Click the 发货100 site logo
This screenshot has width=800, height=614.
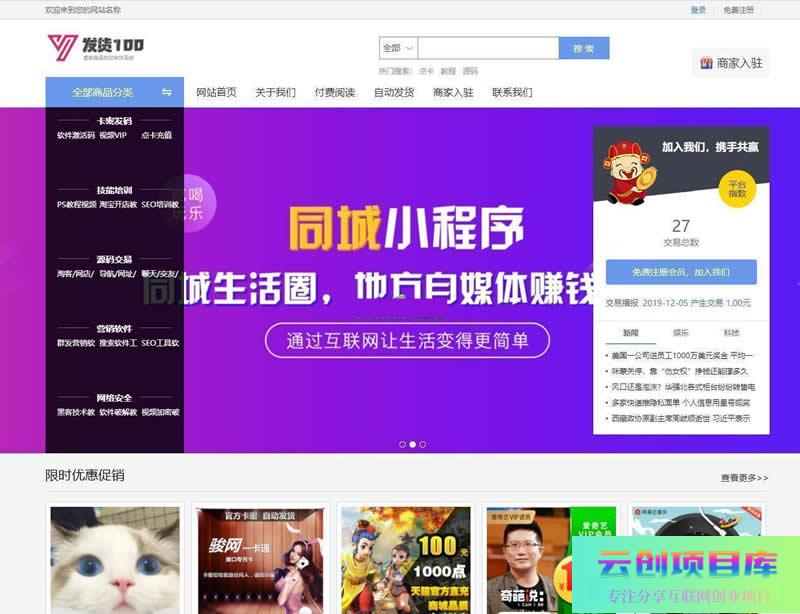pos(95,47)
